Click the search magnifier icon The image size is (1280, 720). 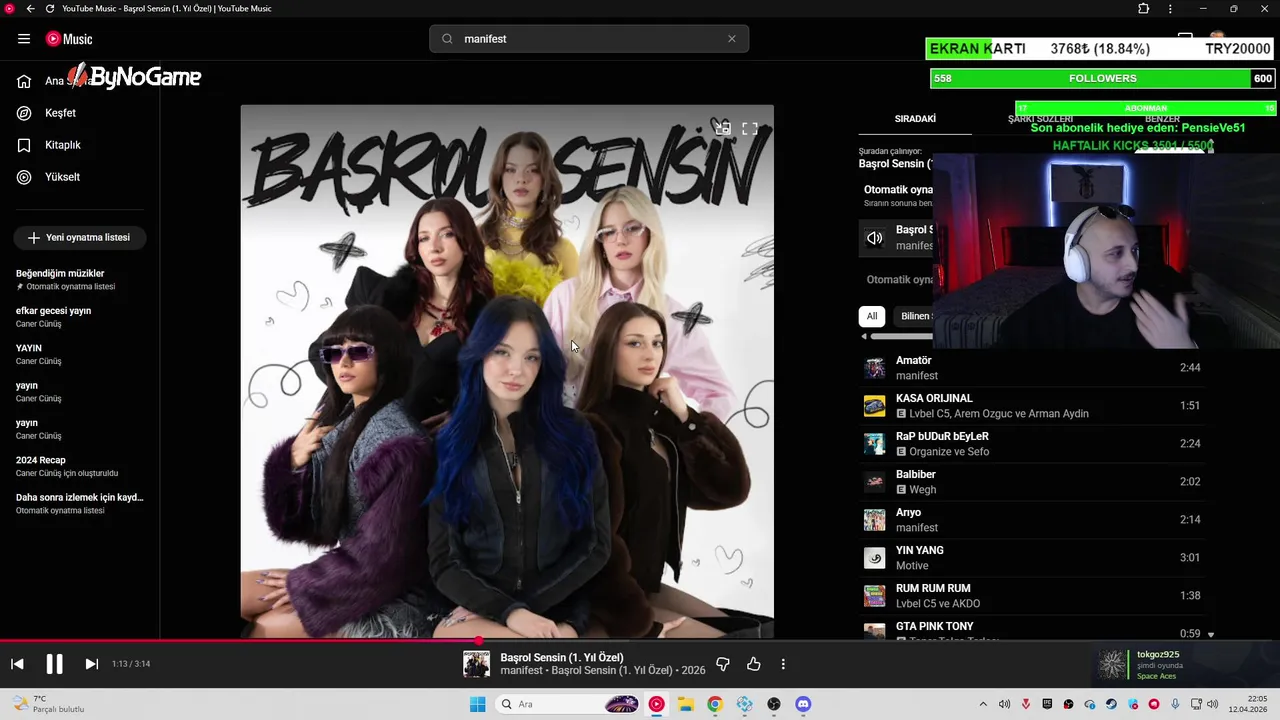(447, 39)
